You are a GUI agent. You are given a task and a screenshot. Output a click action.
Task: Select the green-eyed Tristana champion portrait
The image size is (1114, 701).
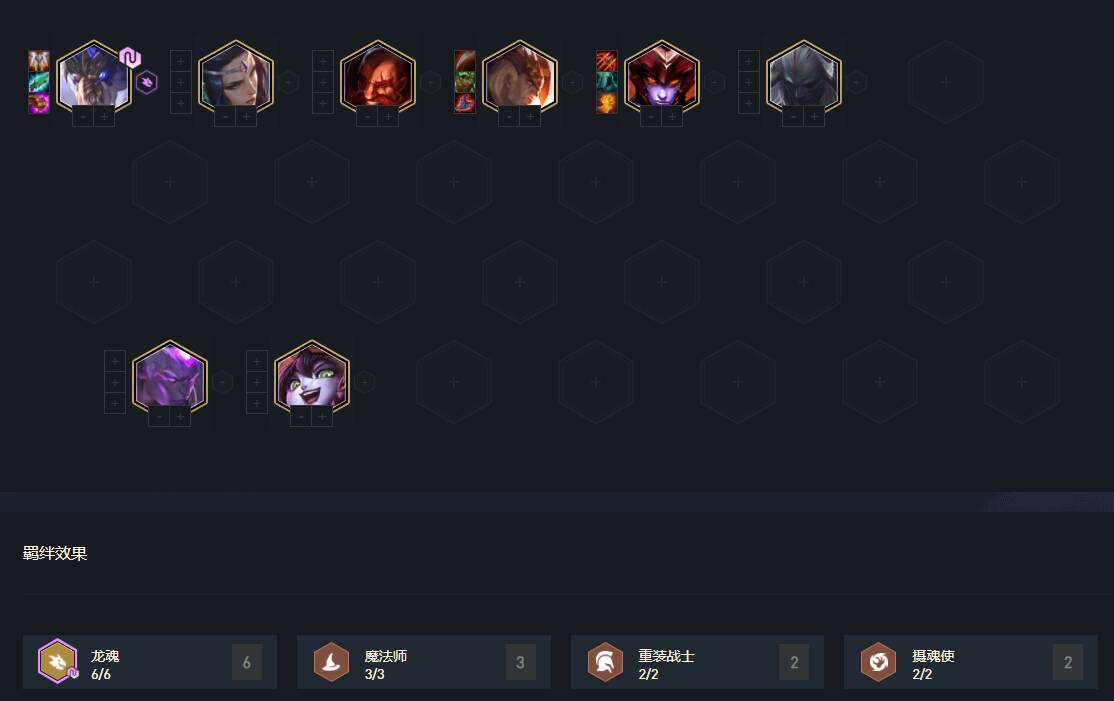[312, 377]
